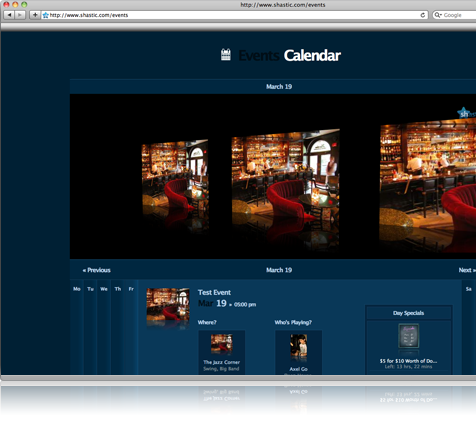Viewport: 476px width, 441px height.
Task: Click the browser forward arrow button
Action: [20, 15]
